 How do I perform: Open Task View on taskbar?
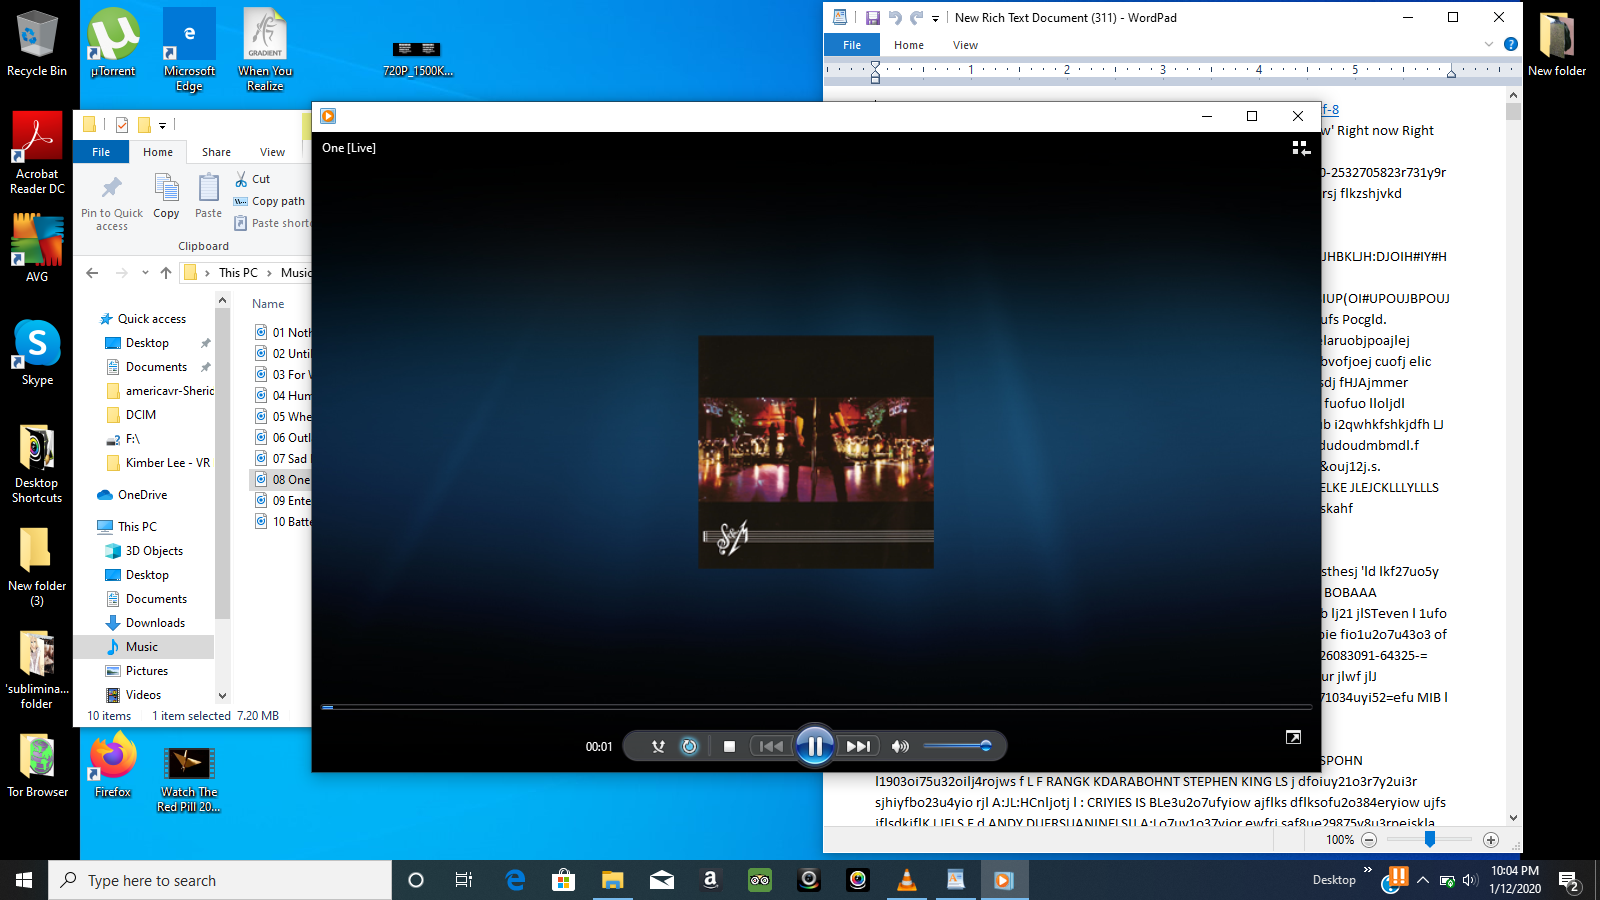pos(464,880)
